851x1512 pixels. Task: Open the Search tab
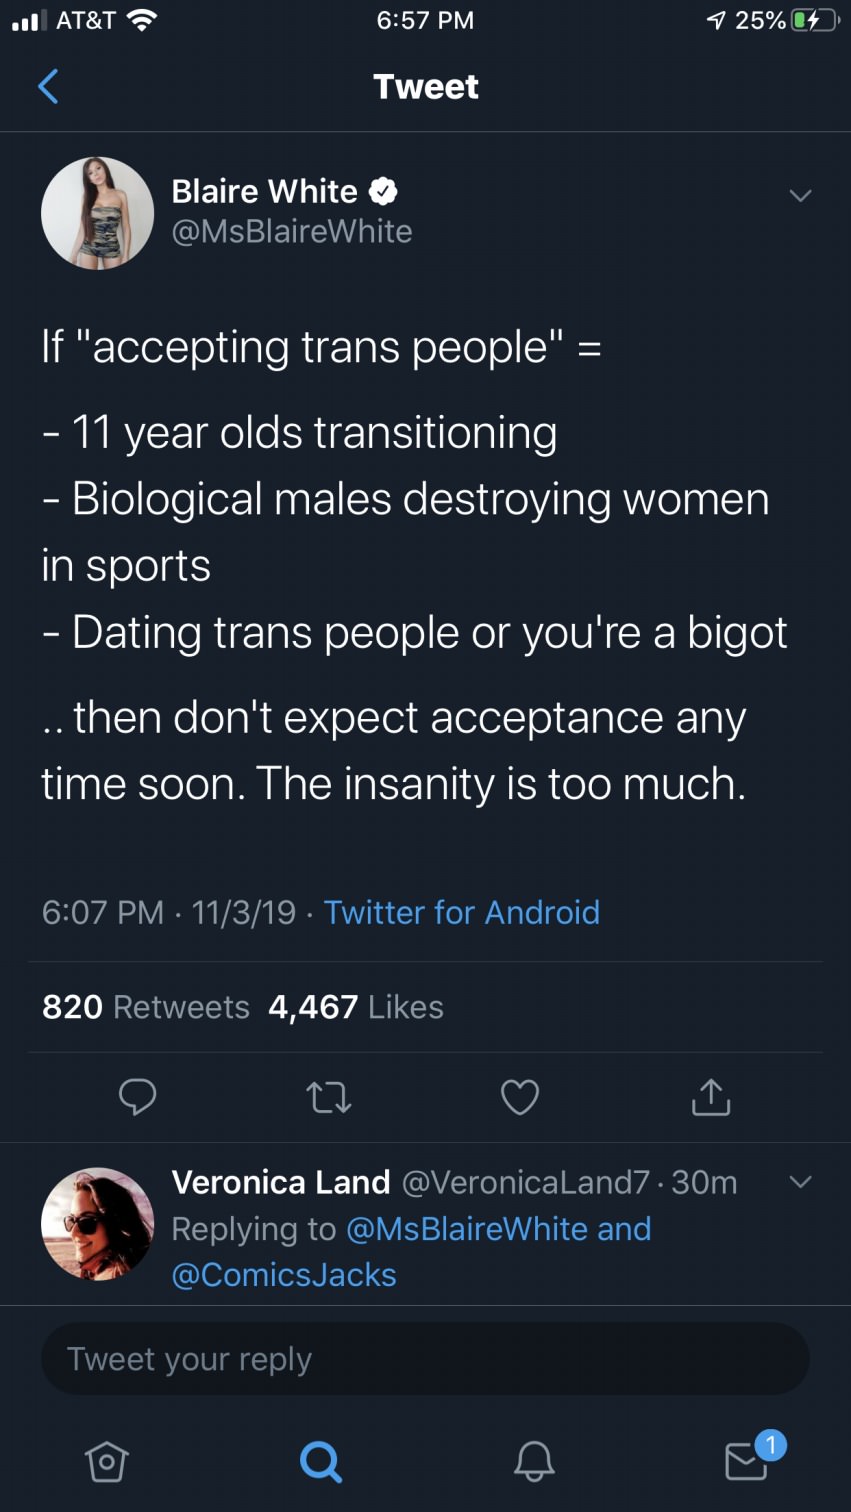click(321, 1462)
